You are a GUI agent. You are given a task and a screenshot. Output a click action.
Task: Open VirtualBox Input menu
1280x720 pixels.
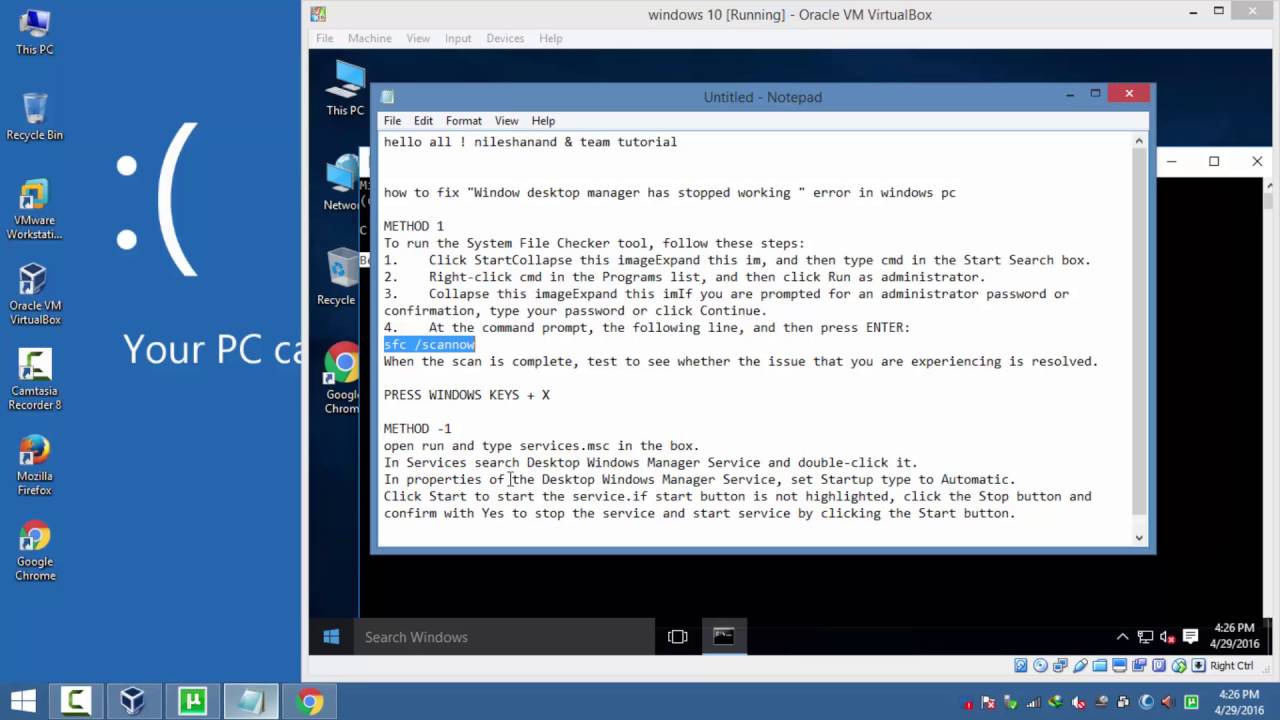click(x=458, y=38)
